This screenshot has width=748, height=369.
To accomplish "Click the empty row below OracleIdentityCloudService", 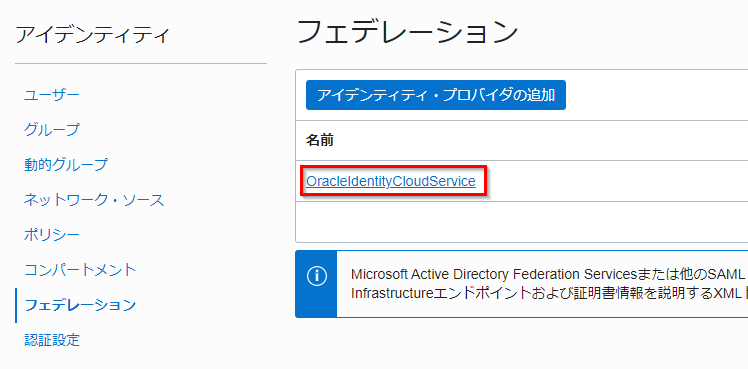I will (521, 222).
